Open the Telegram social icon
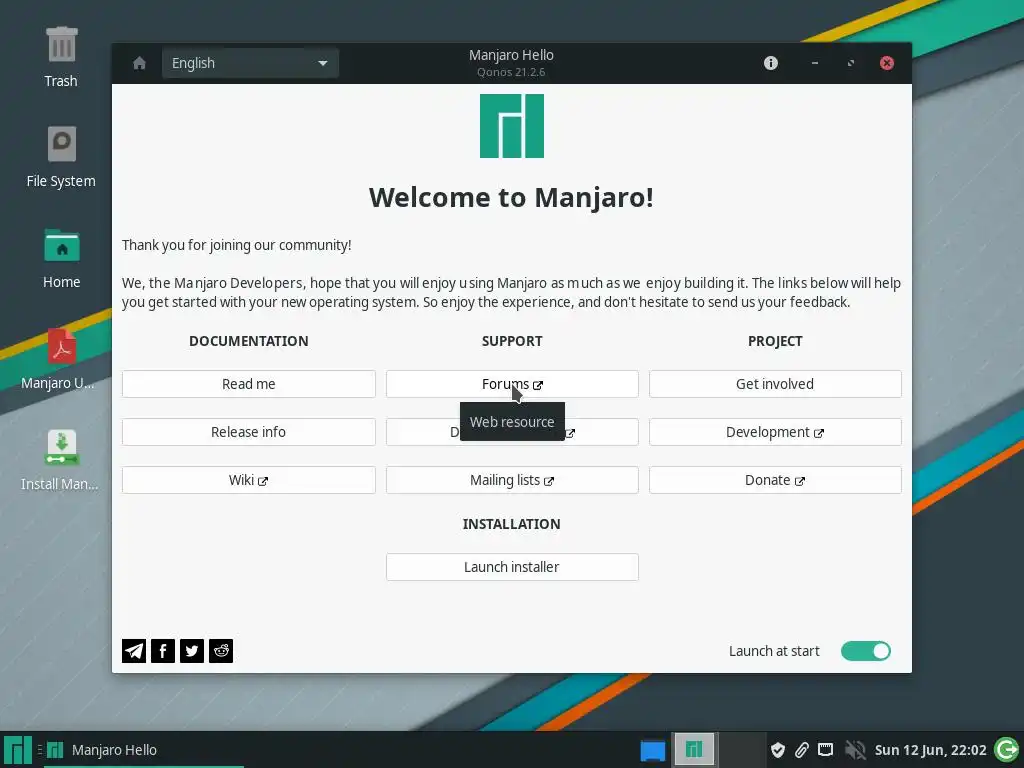This screenshot has height=768, width=1024. point(134,650)
